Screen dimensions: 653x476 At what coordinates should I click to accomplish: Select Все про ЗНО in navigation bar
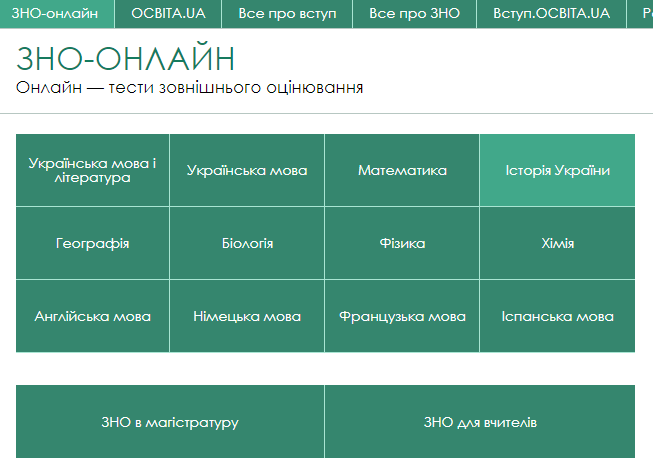[414, 14]
